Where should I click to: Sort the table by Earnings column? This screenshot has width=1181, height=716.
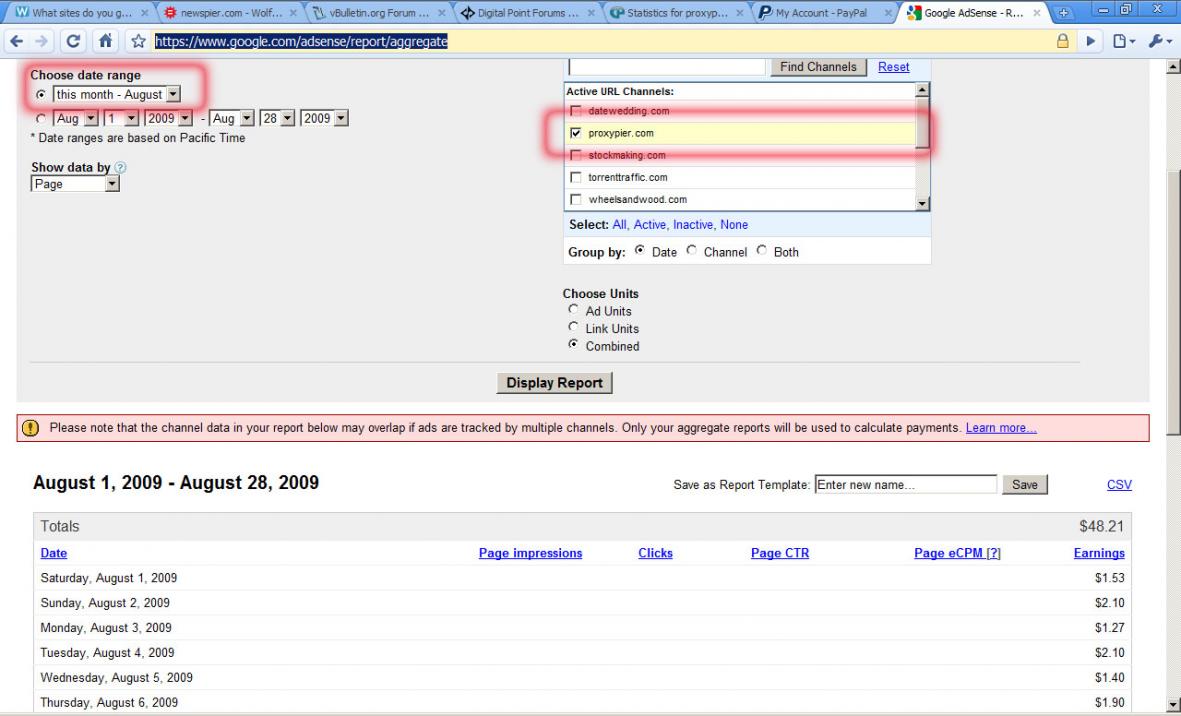pos(1099,553)
